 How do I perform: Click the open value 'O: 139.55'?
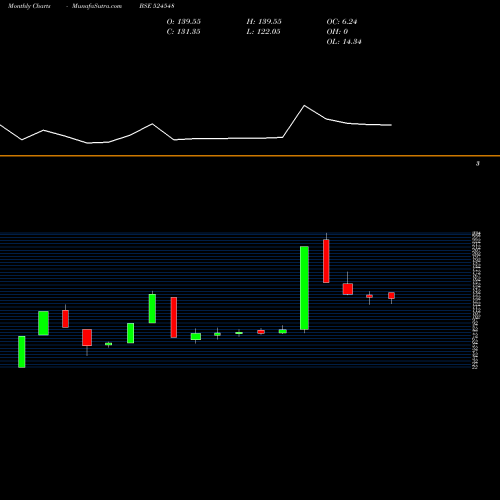point(184,22)
